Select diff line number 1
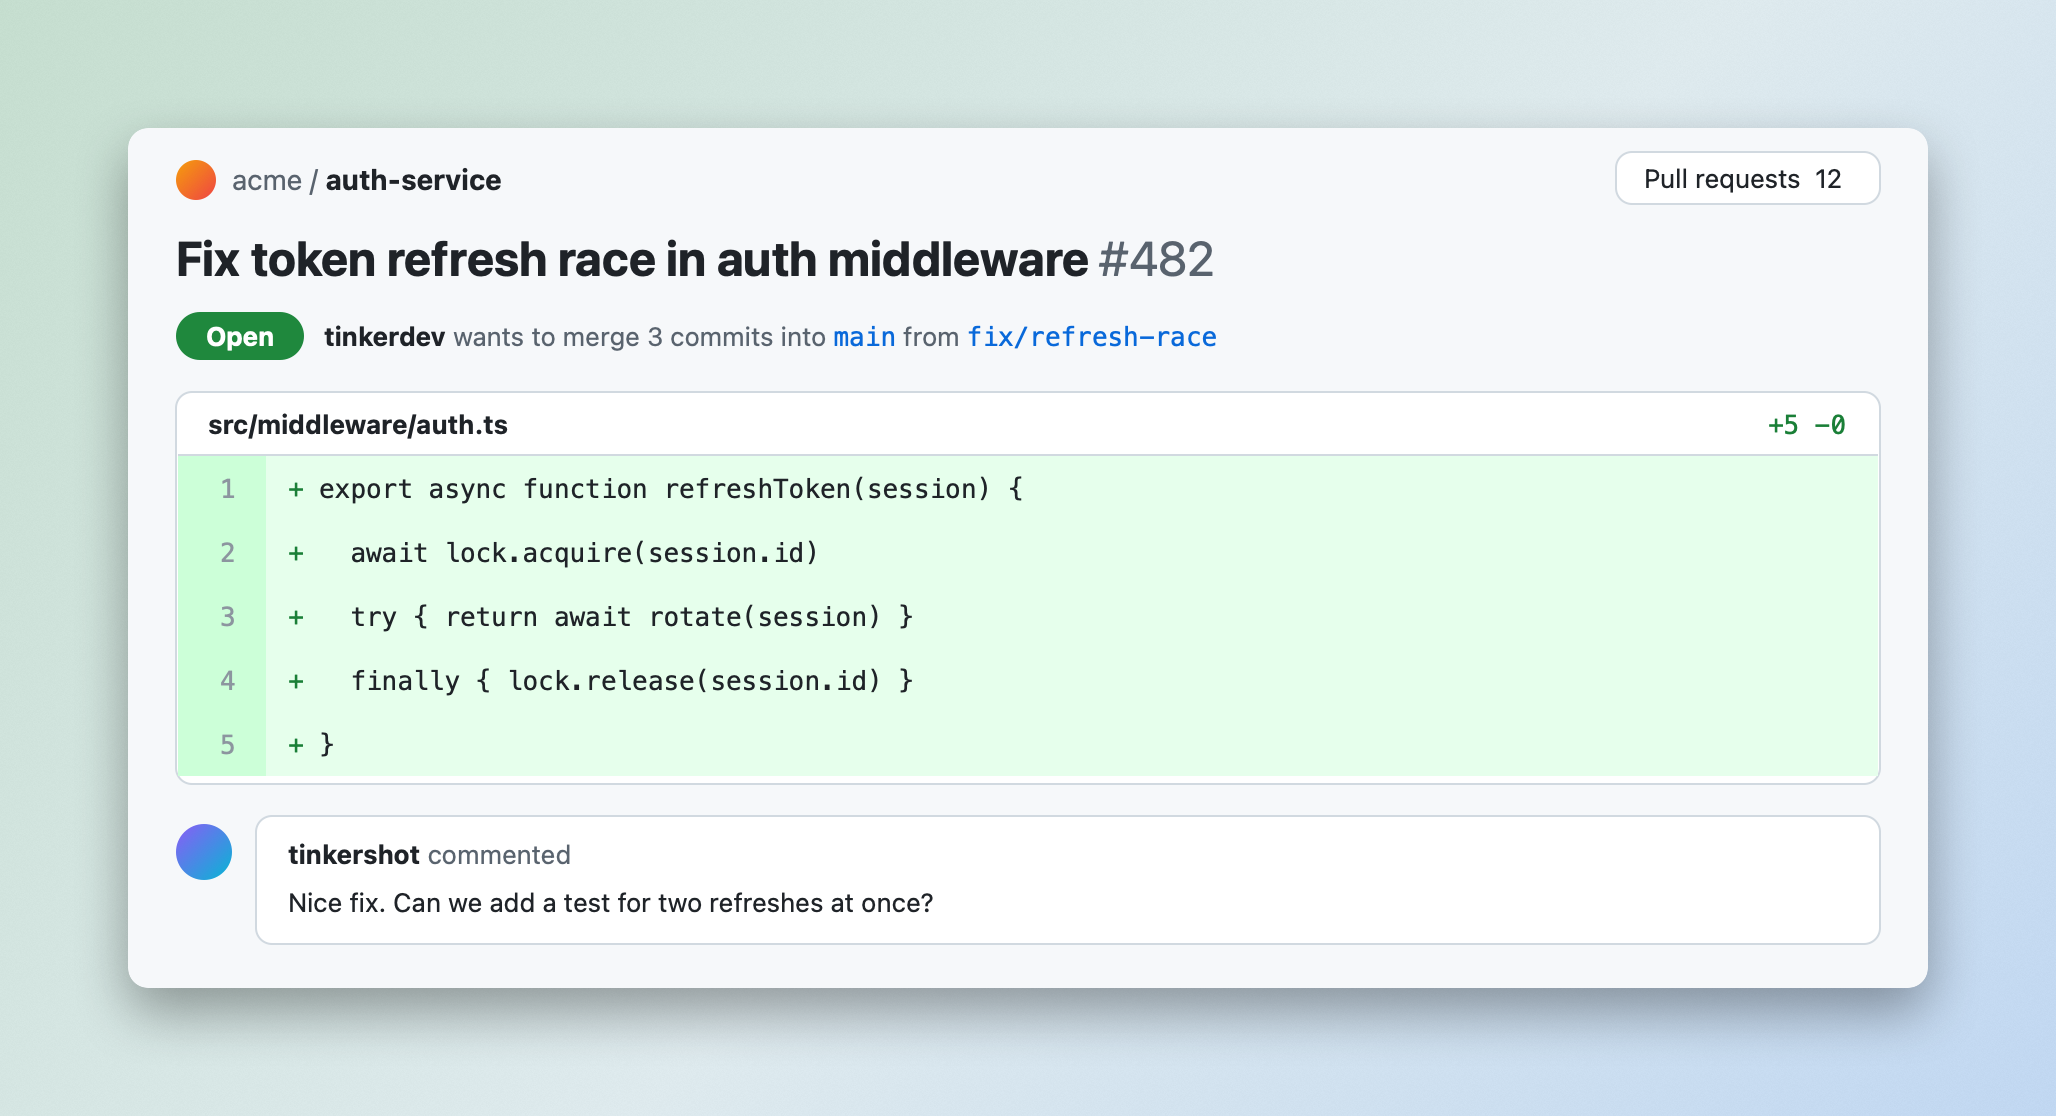This screenshot has width=2056, height=1116. tap(227, 489)
